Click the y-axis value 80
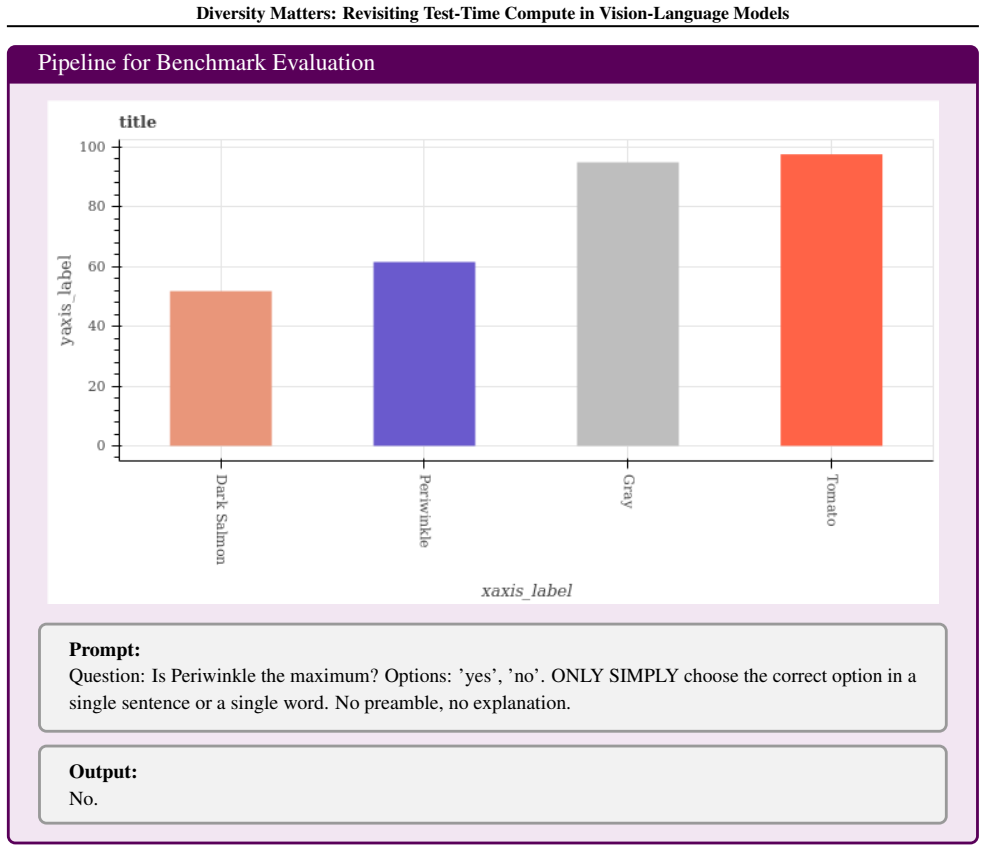Viewport: 985px width, 851px height. [97, 207]
